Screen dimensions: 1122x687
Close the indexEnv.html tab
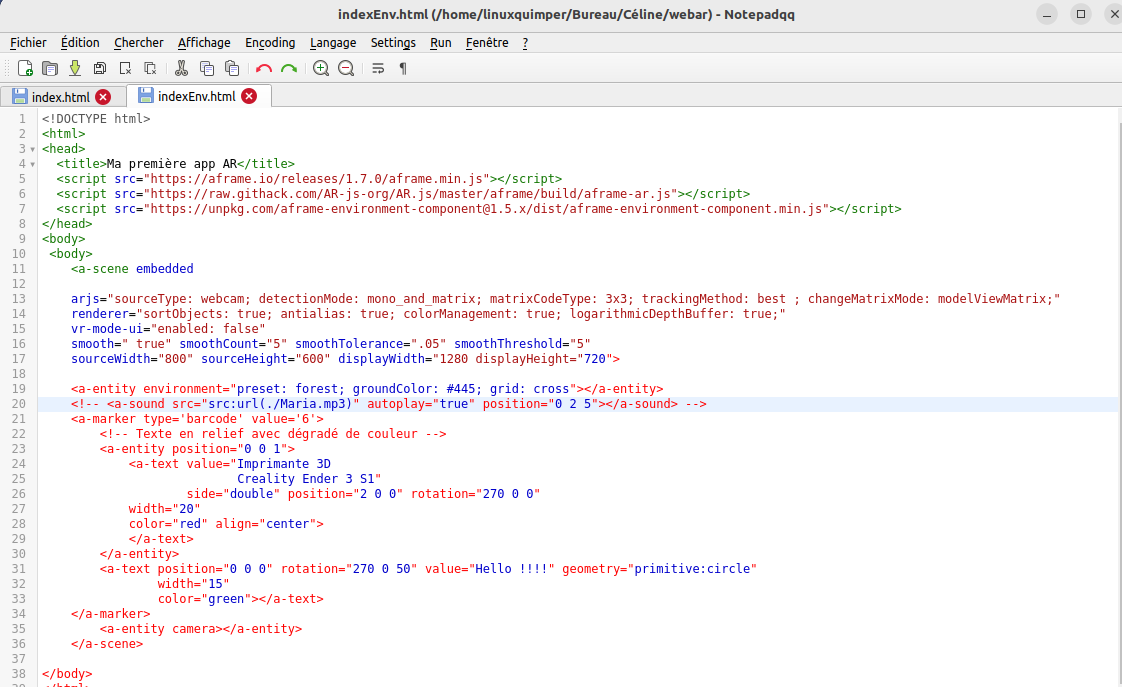[249, 96]
